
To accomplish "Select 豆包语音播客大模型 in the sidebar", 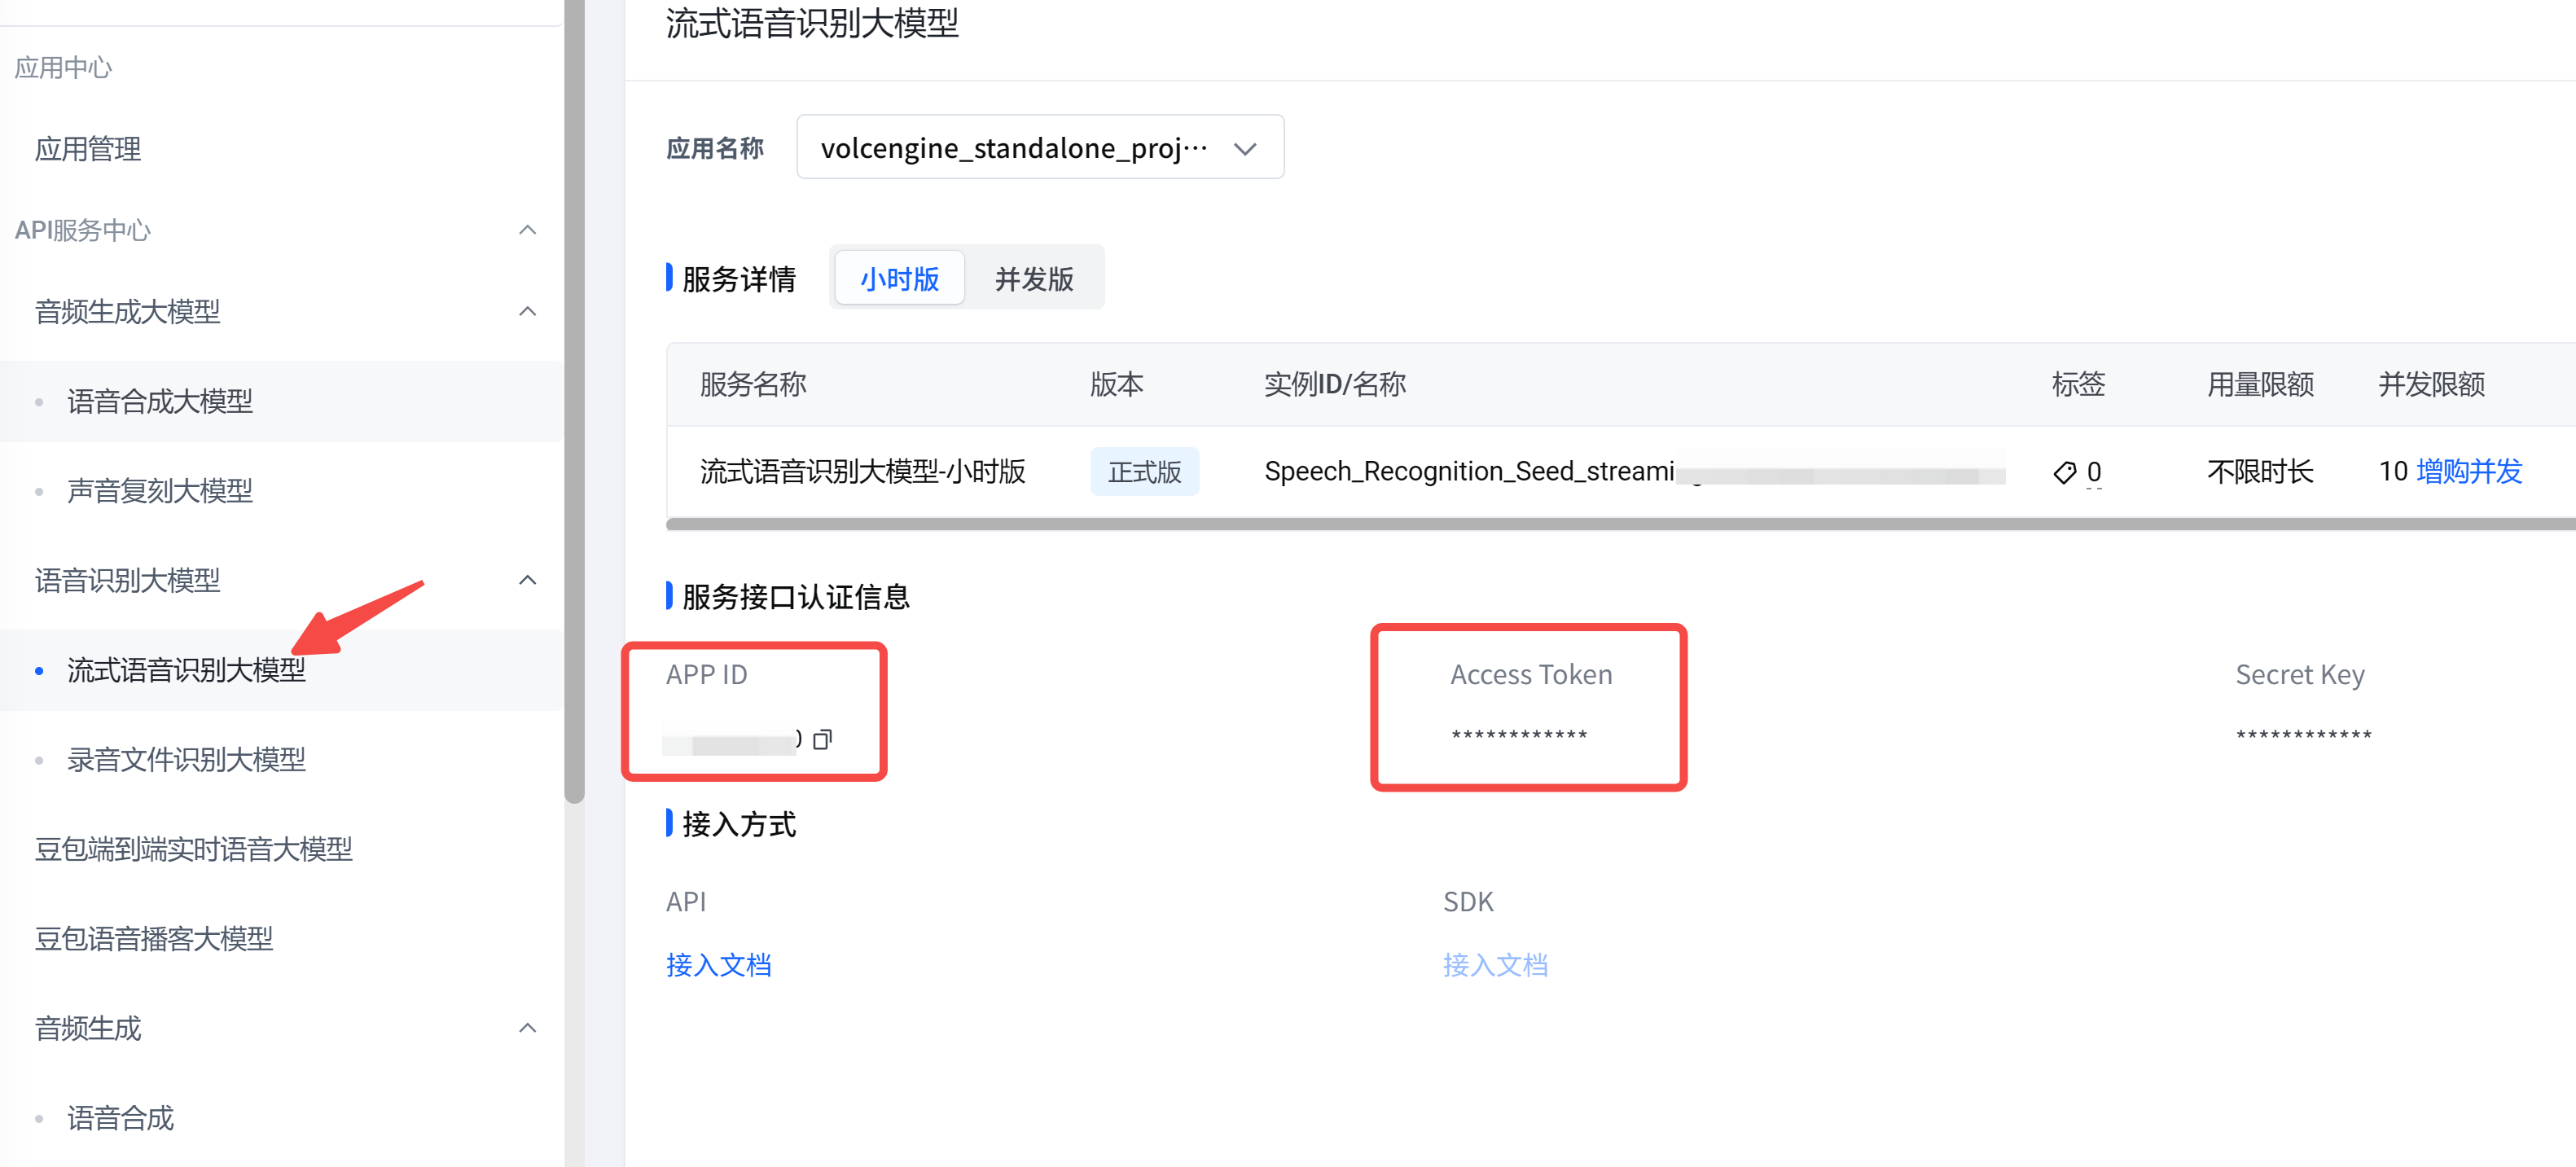I will point(153,938).
